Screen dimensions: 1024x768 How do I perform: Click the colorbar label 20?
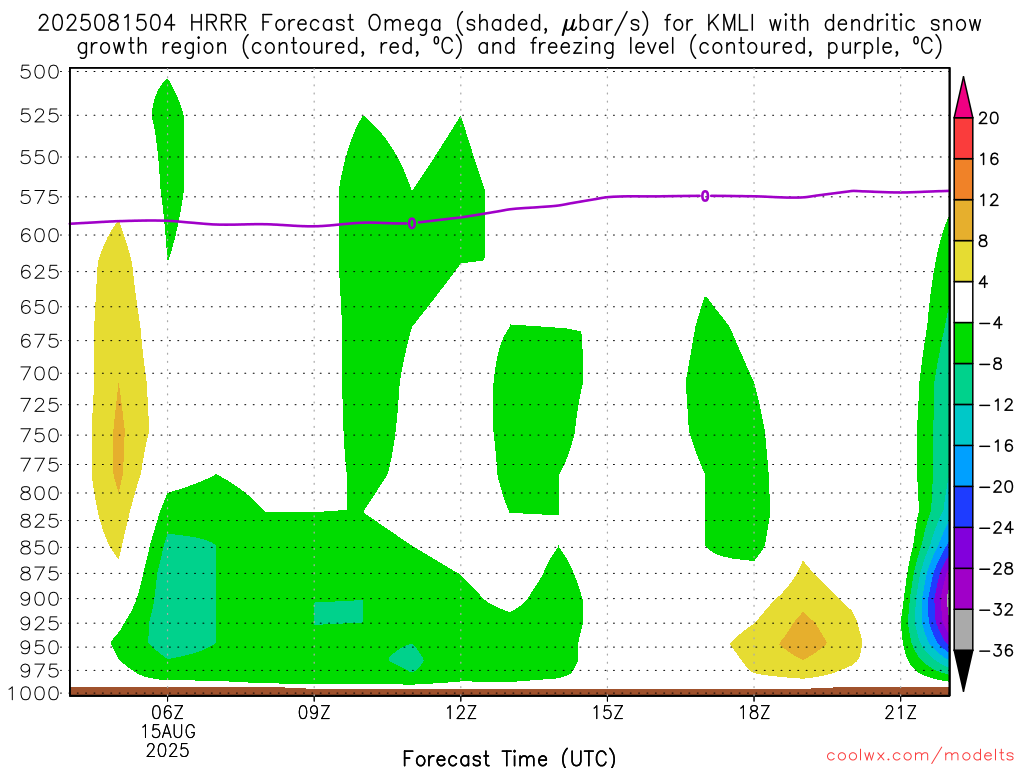click(x=989, y=118)
